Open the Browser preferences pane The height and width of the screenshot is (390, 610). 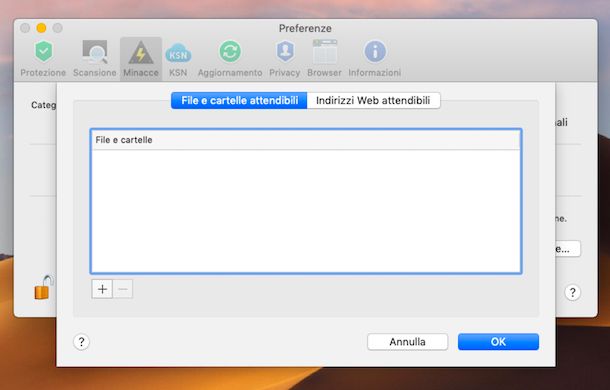click(x=324, y=58)
